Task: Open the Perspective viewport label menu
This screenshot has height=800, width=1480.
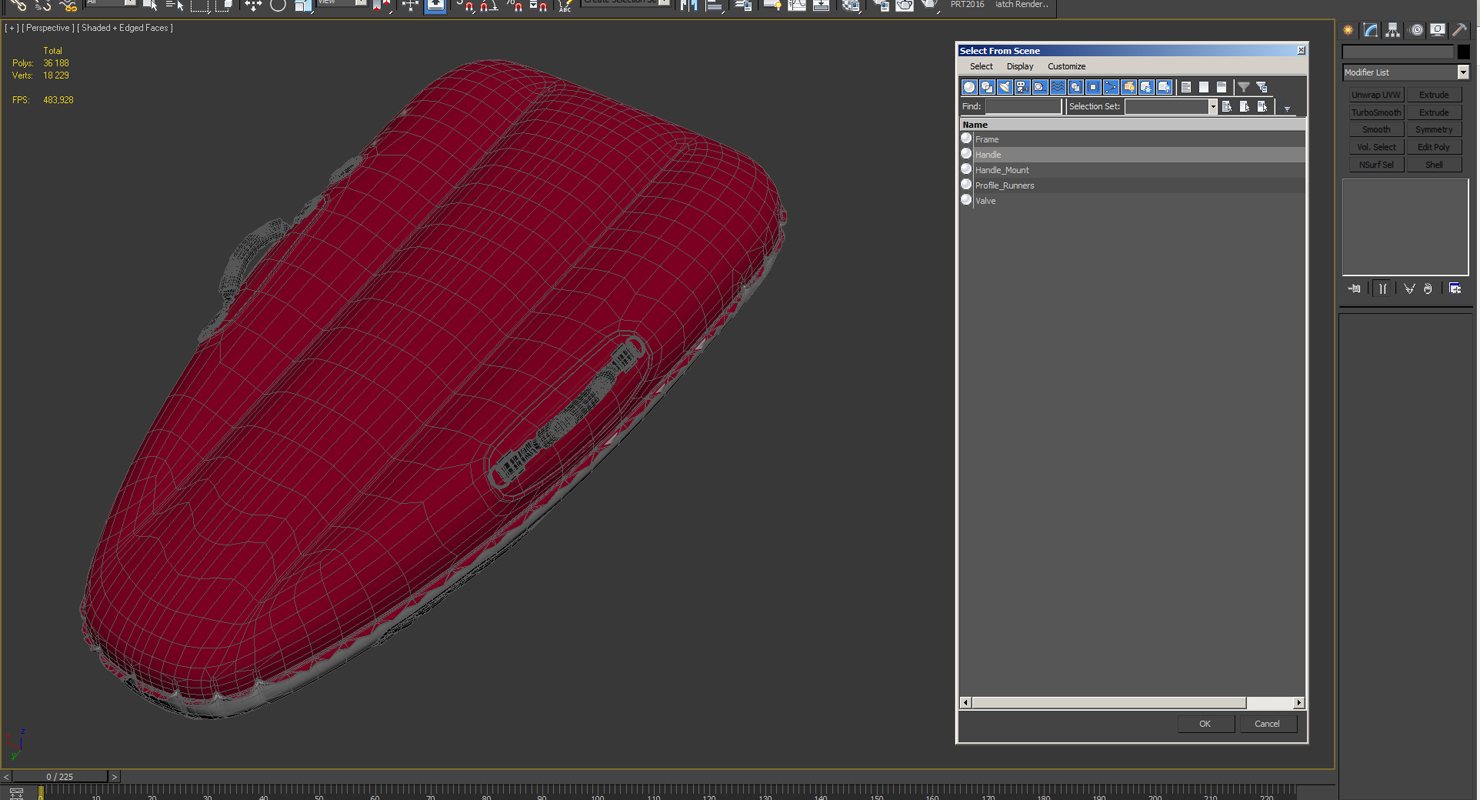Action: click(48, 28)
